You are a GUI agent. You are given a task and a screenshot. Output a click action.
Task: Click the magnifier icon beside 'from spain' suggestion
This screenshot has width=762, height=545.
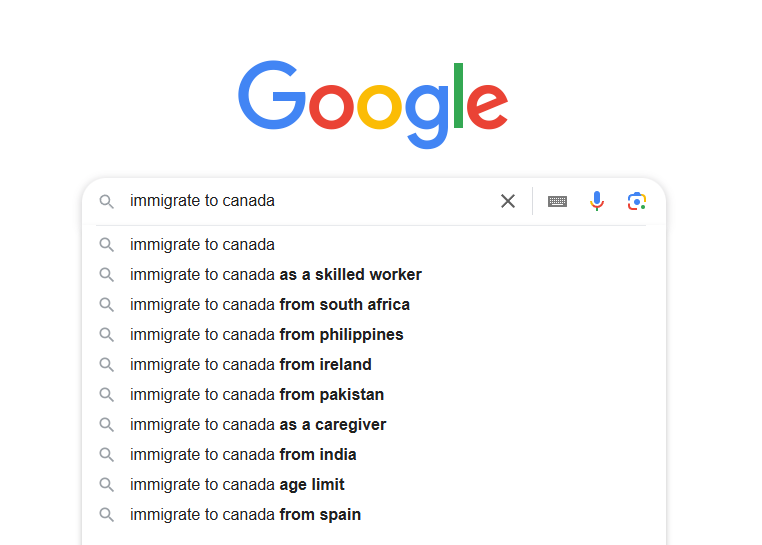pyautogui.click(x=106, y=515)
